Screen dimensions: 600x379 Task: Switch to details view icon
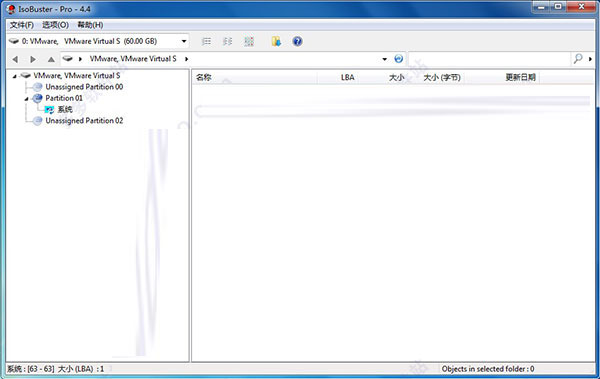coord(227,41)
